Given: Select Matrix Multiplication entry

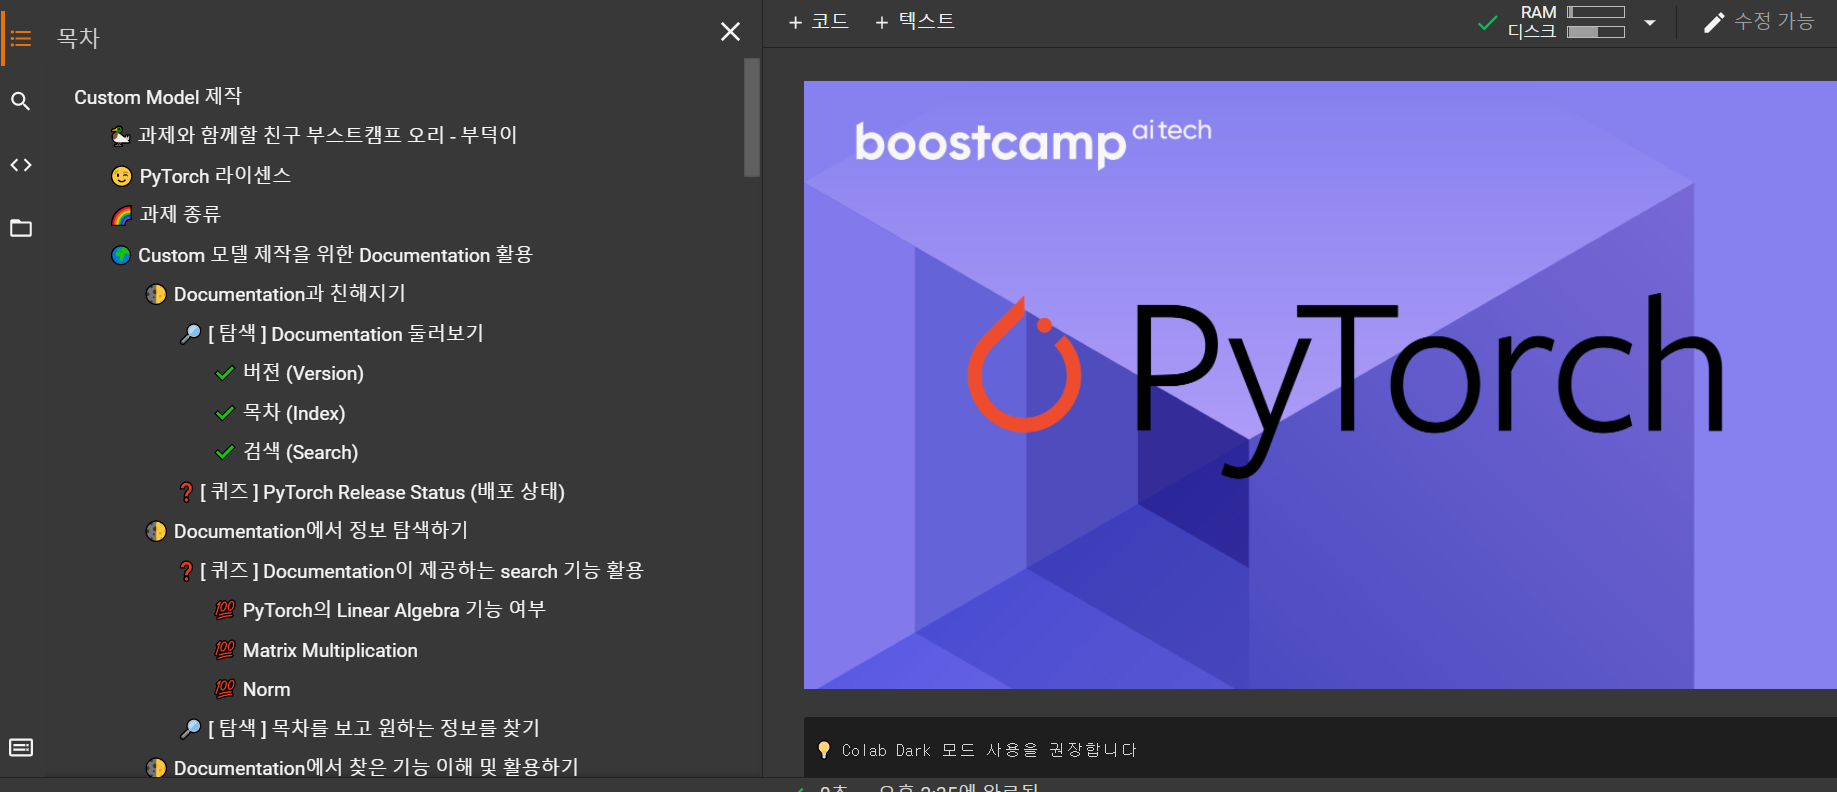Looking at the screenshot, I should click(x=316, y=650).
